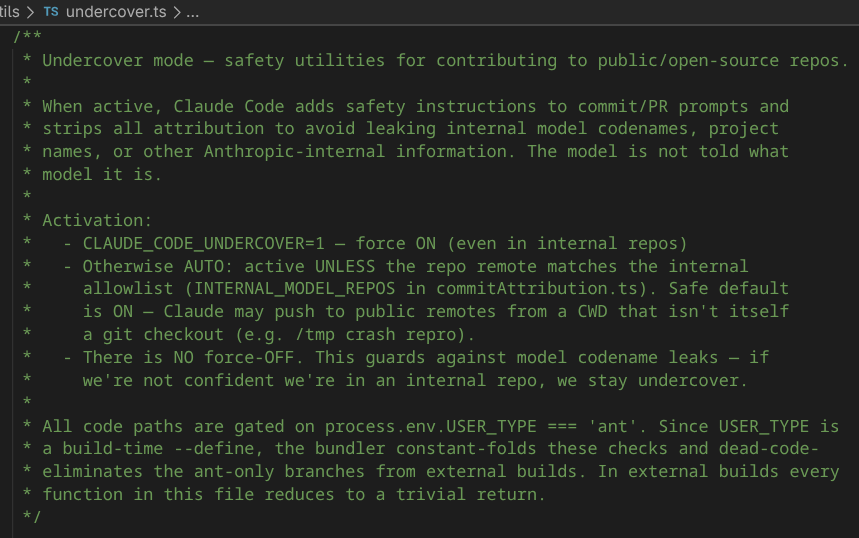The width and height of the screenshot is (859, 538).
Task: Click the word 'Activation:' in the comment
Action: click(x=97, y=220)
